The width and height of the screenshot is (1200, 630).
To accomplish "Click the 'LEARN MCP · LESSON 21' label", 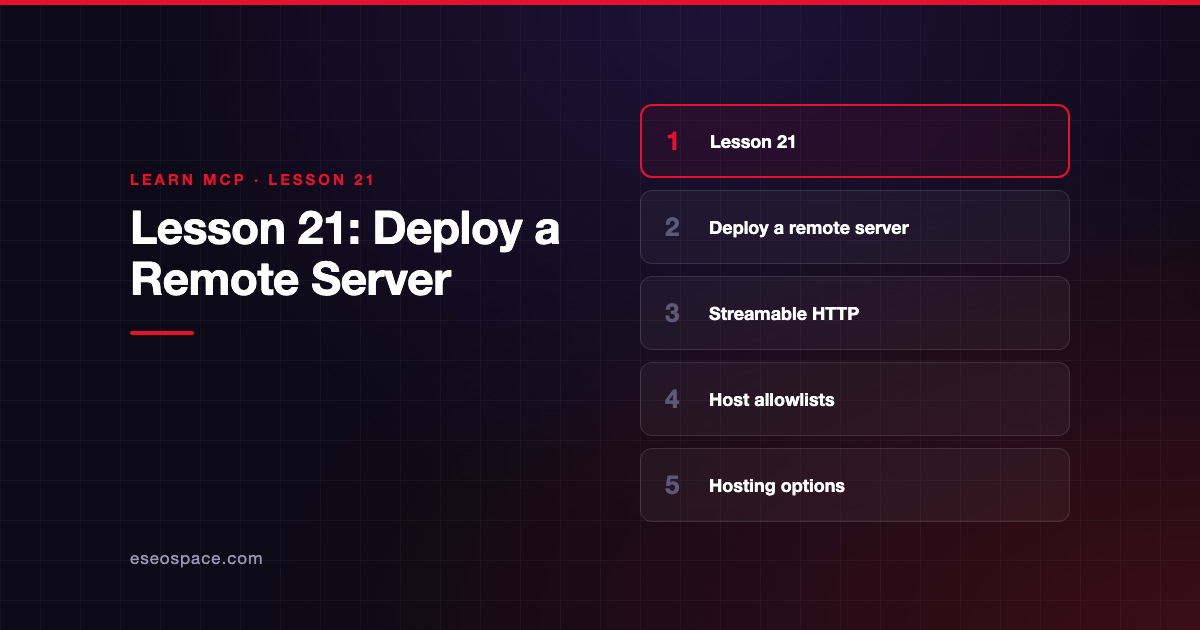I will pyautogui.click(x=252, y=180).
